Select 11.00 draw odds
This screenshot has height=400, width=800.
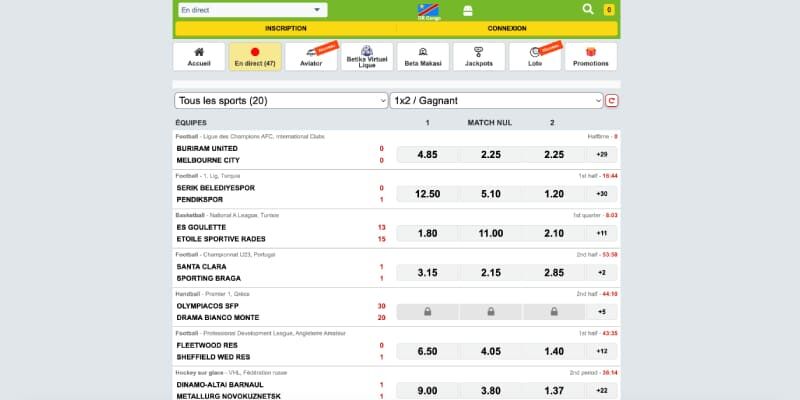[x=491, y=233]
